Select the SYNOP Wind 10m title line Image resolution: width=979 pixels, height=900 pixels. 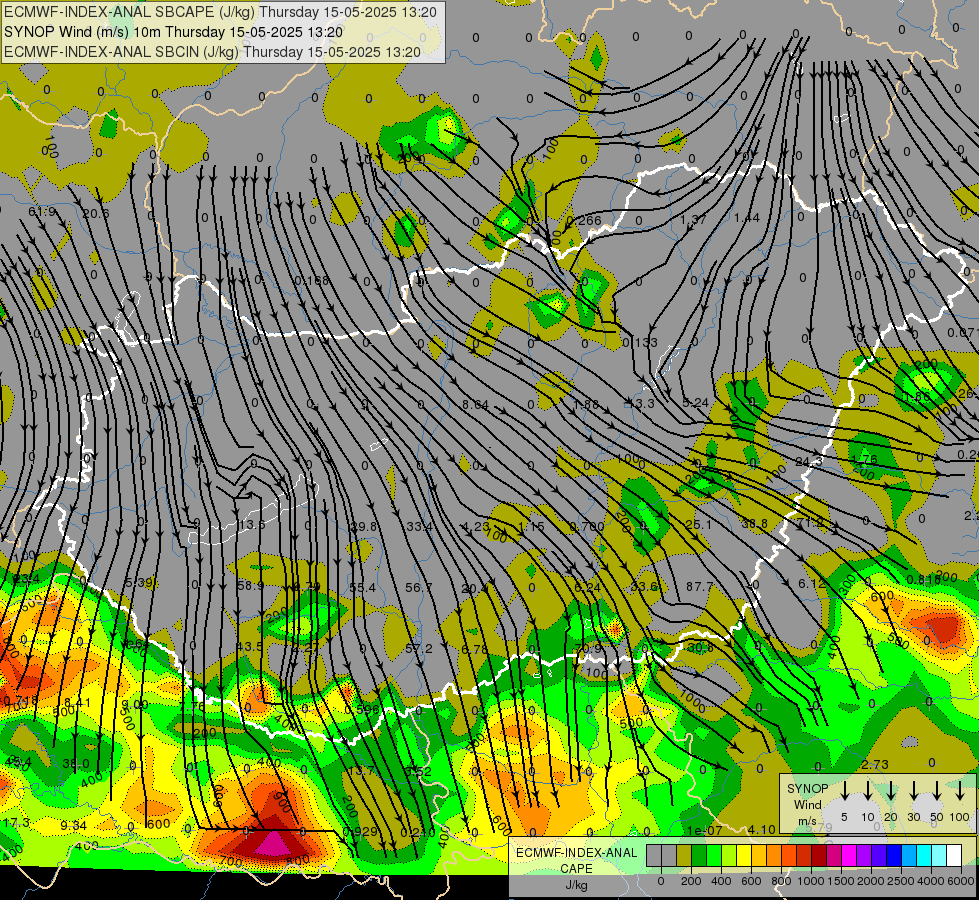click(174, 32)
